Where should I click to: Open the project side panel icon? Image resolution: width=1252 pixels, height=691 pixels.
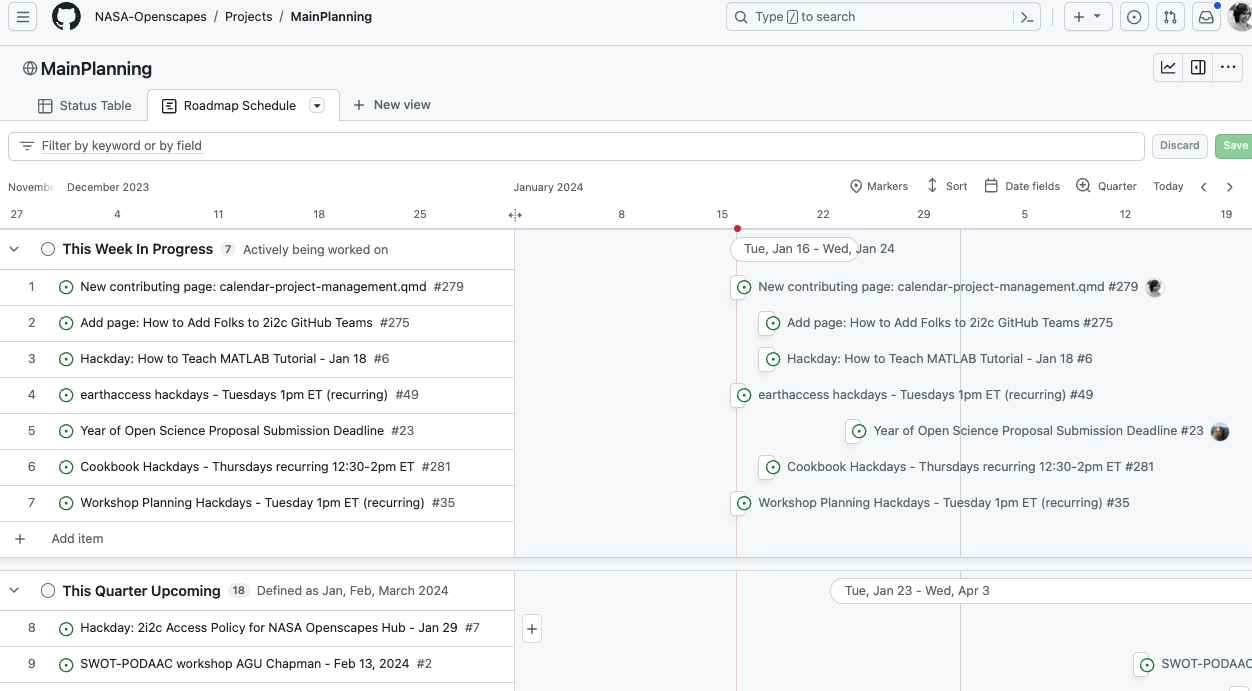[1197, 66]
